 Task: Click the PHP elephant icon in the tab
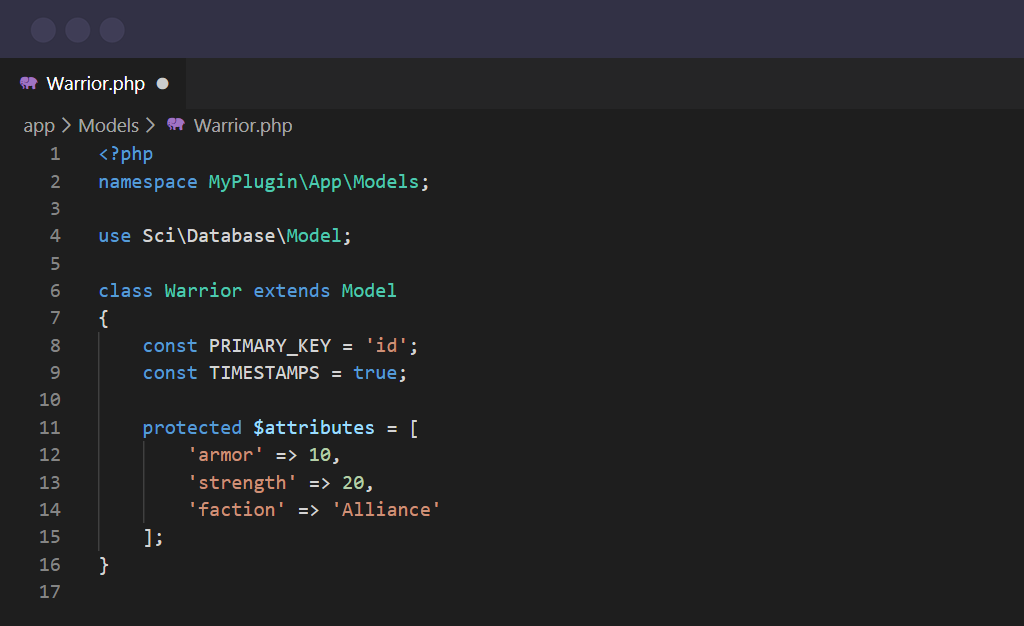tap(29, 83)
